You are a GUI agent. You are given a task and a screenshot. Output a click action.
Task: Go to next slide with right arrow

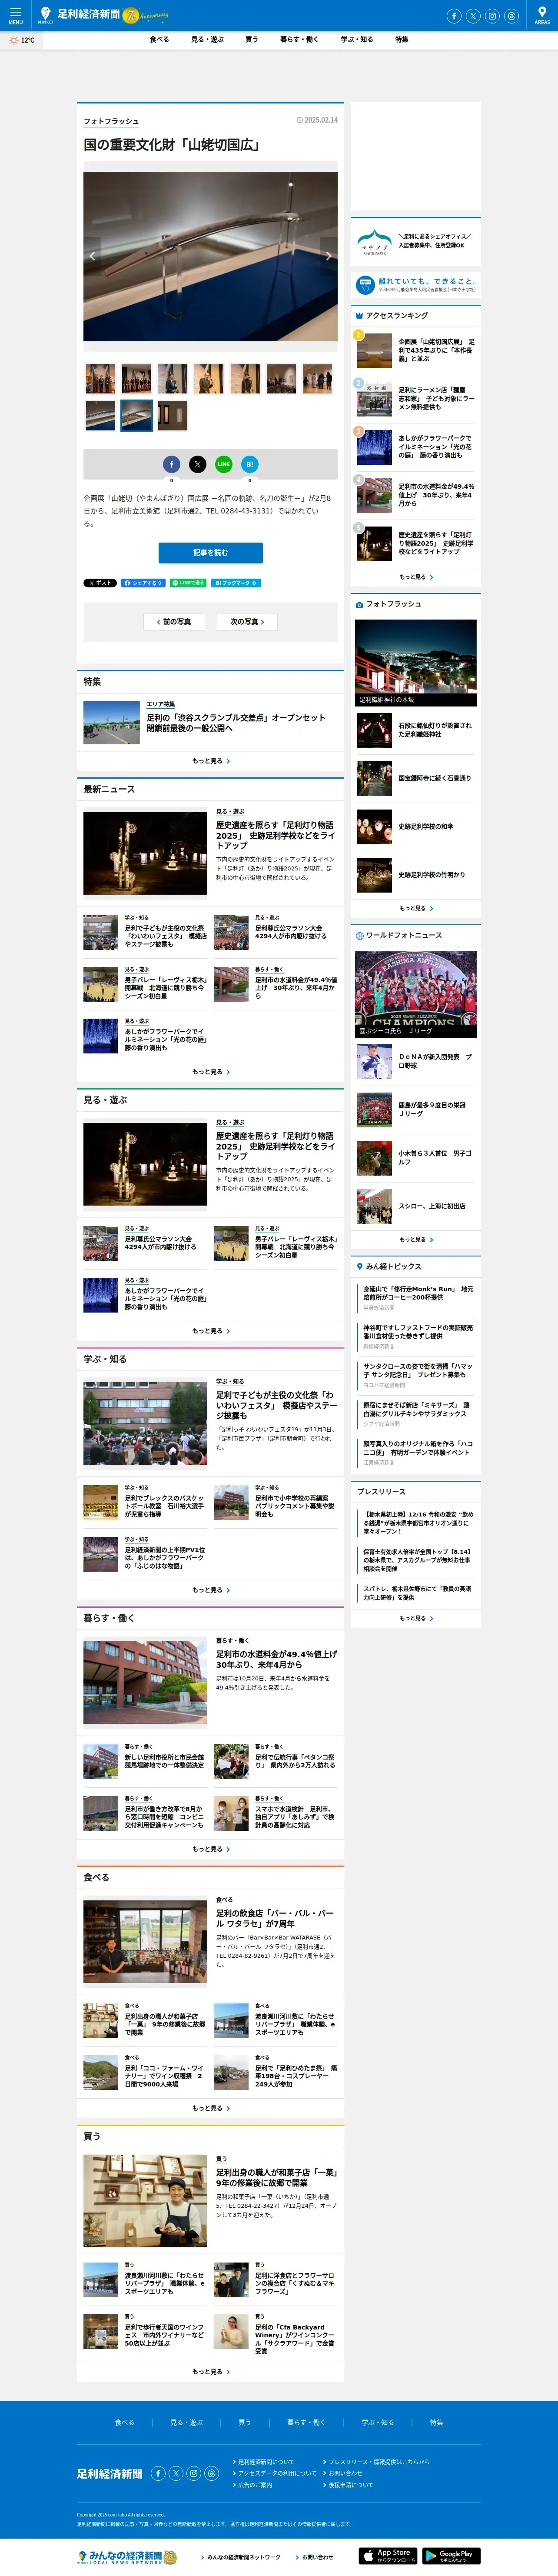328,256
